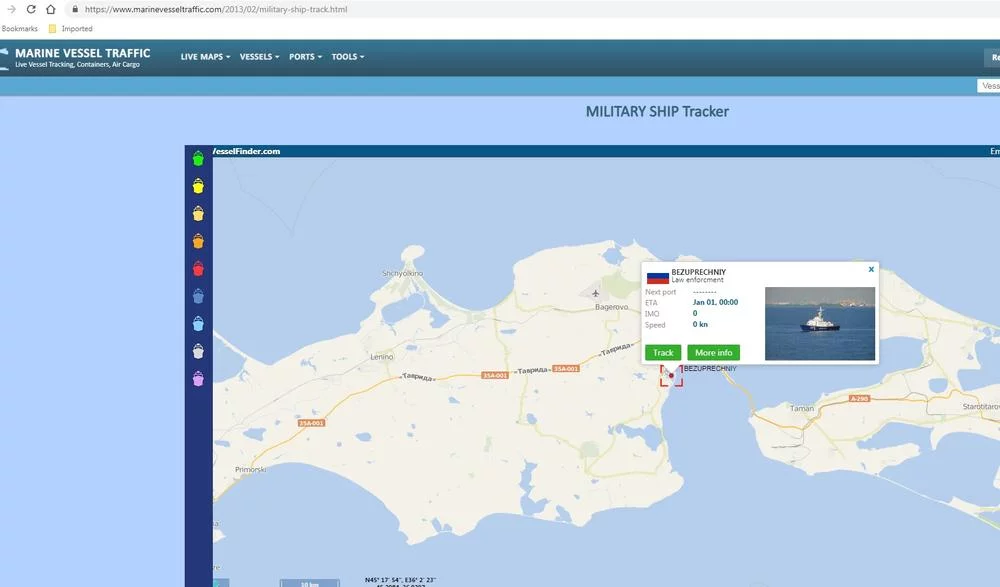This screenshot has height=587, width=1000.
Task: Click the Primorski town label on map
Action: (251, 470)
